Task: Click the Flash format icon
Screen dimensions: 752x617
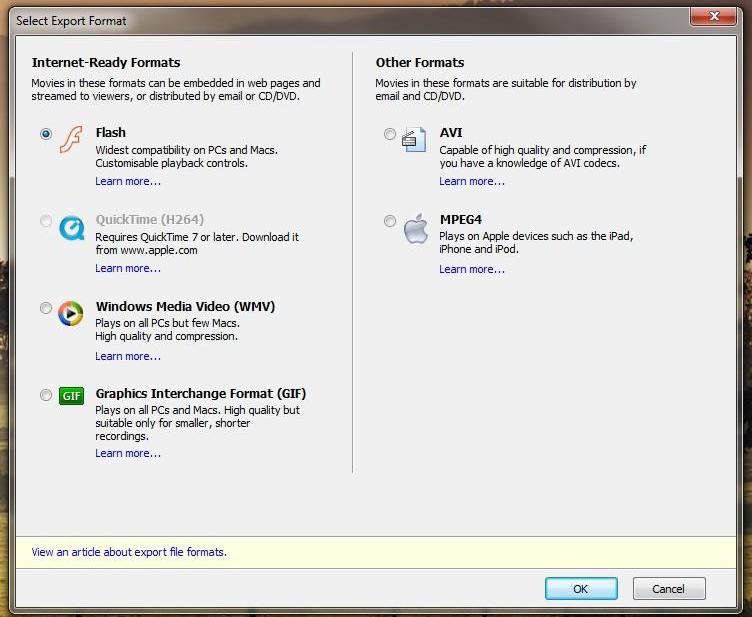Action: tap(71, 140)
